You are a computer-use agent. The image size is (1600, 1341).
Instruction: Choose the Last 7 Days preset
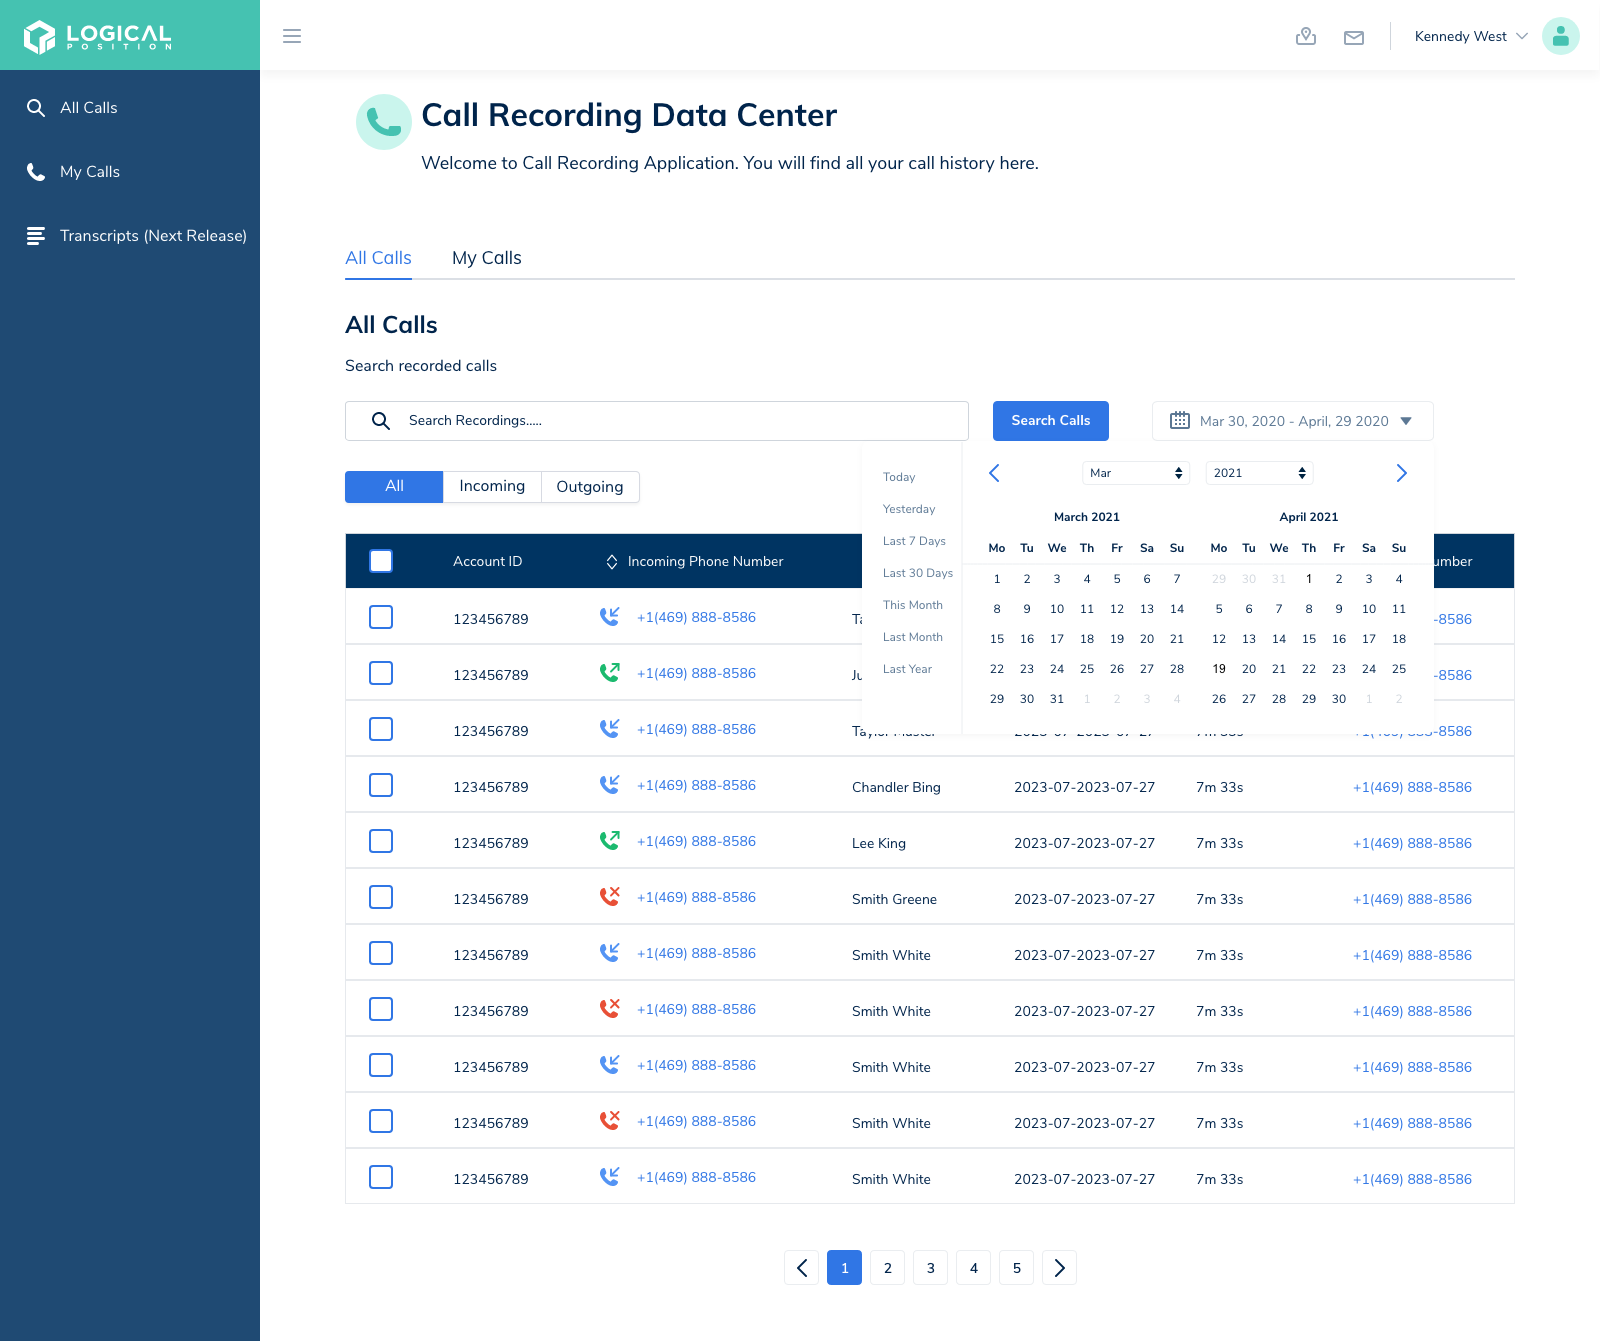tap(914, 541)
